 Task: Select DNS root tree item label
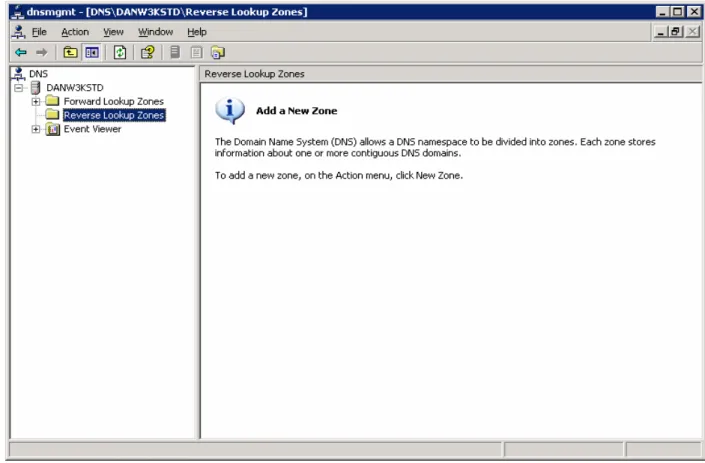point(38,74)
